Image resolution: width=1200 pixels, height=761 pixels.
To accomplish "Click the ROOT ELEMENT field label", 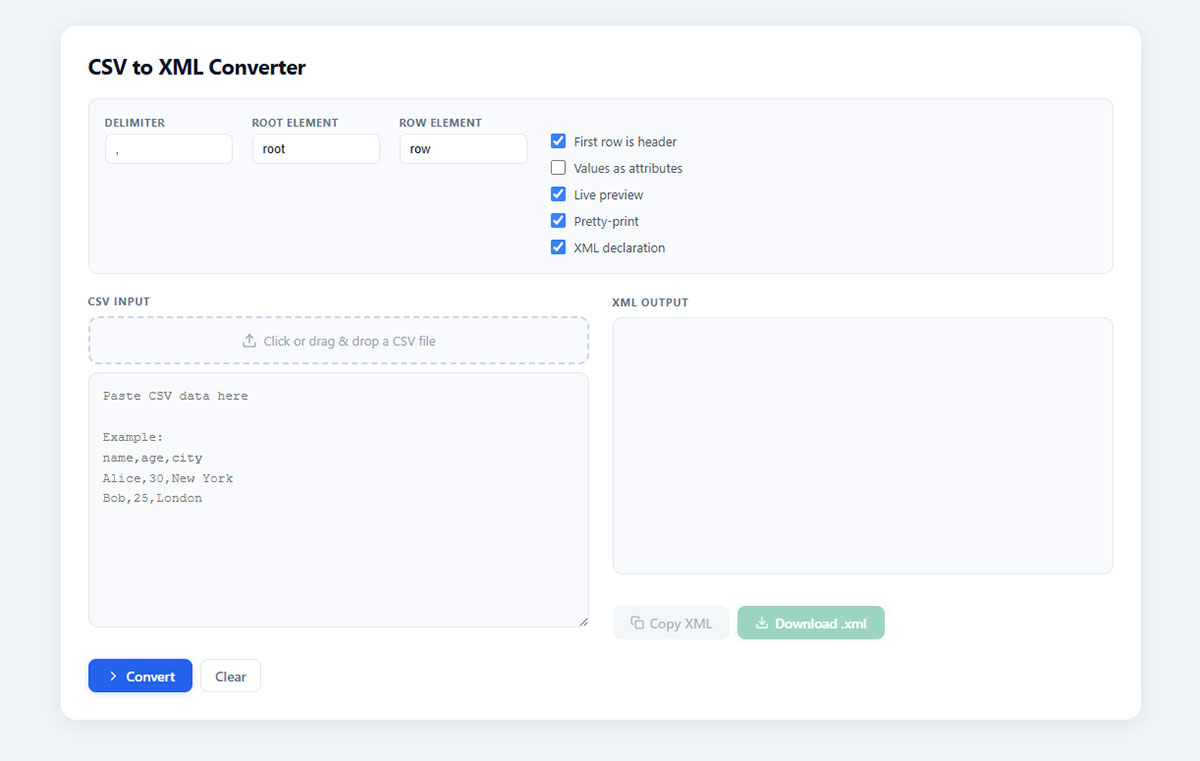I will 295,123.
